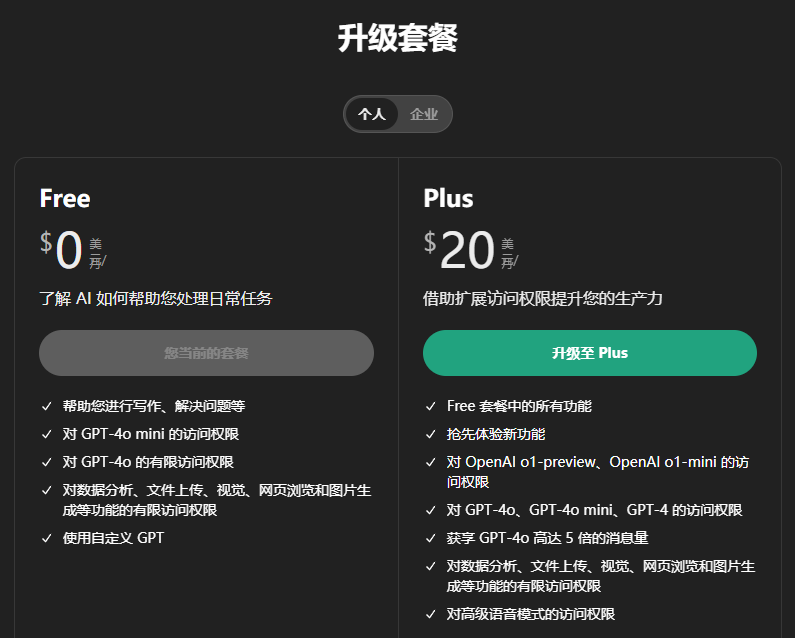Click checkmark beside 对 GPT-4o 的有限访问权限
795x638 pixels.
(x=47, y=462)
